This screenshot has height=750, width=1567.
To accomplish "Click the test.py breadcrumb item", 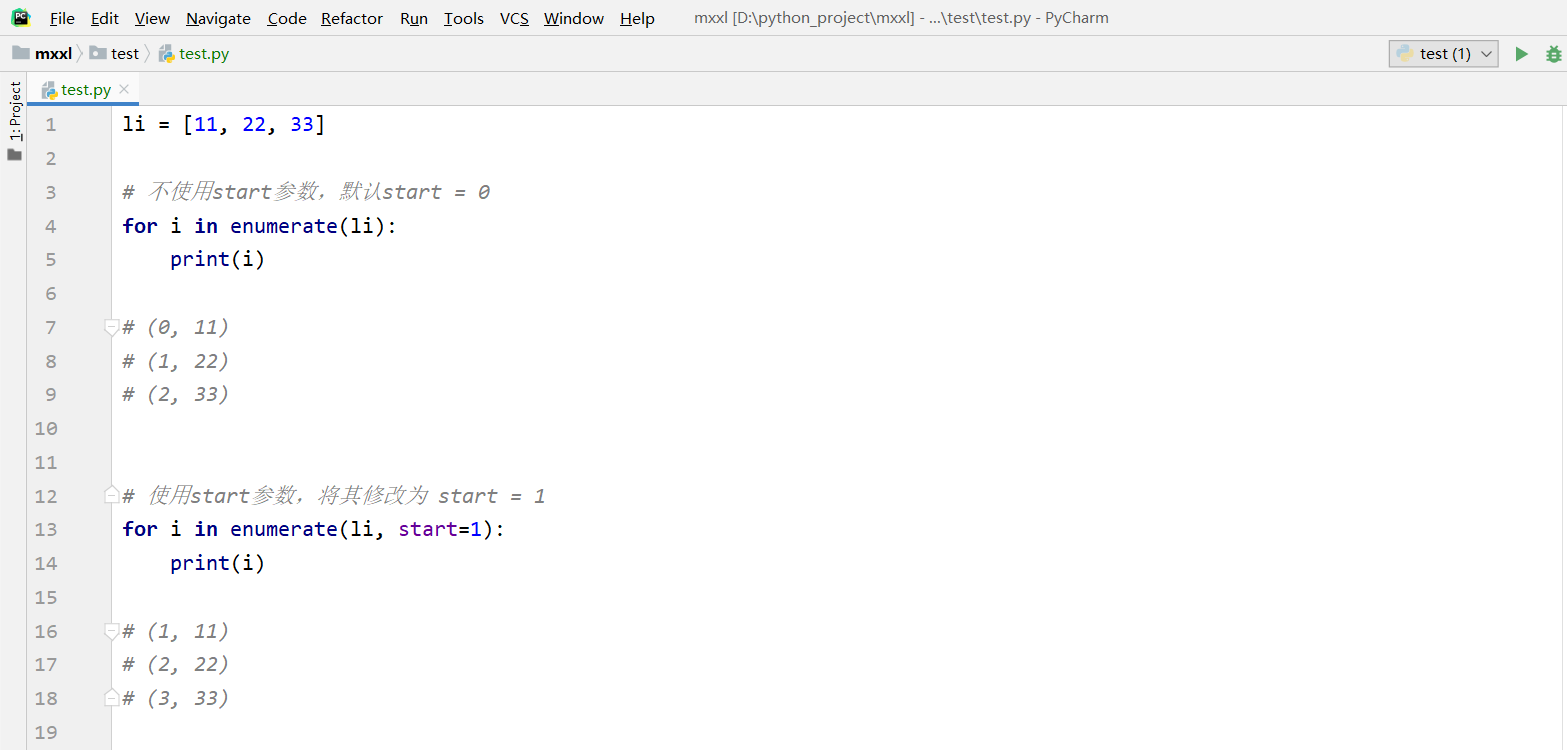I will click(194, 53).
